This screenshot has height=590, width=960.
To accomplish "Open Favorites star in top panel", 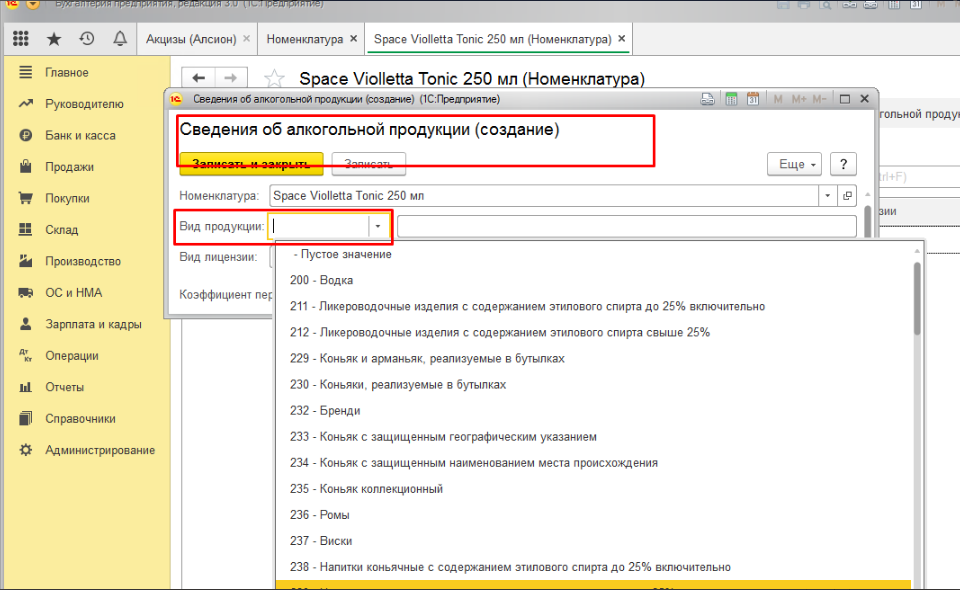I will pos(54,39).
